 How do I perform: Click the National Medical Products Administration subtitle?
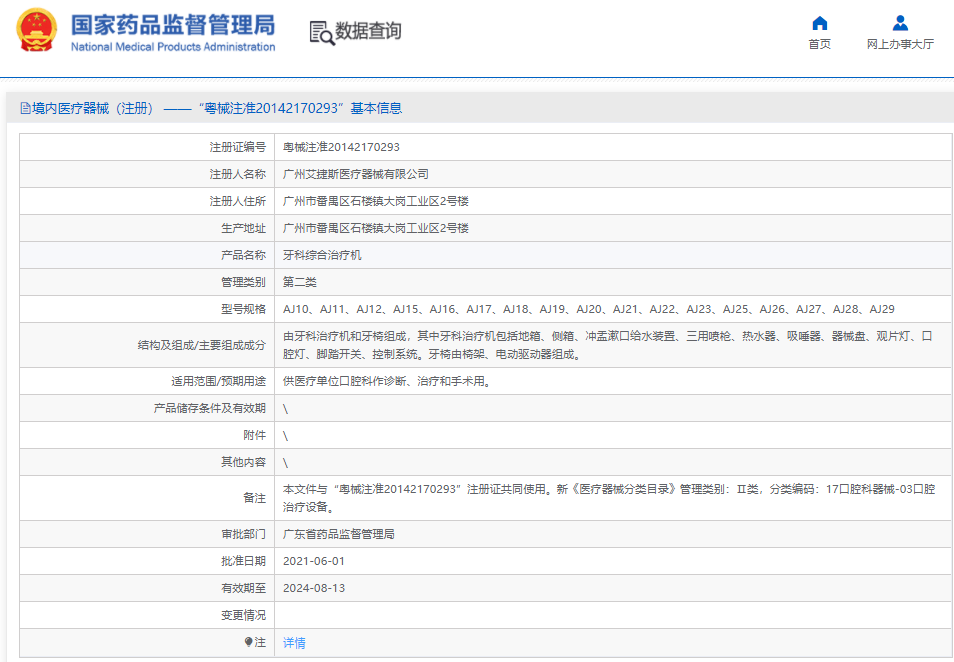[x=172, y=47]
